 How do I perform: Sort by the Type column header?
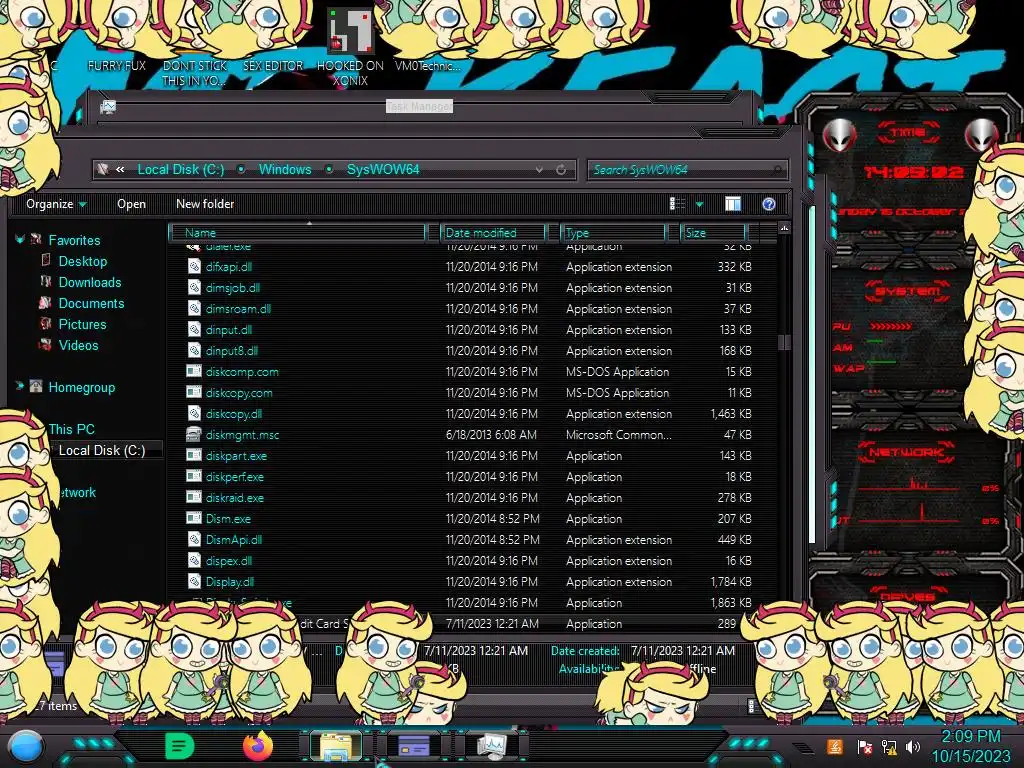tap(613, 232)
